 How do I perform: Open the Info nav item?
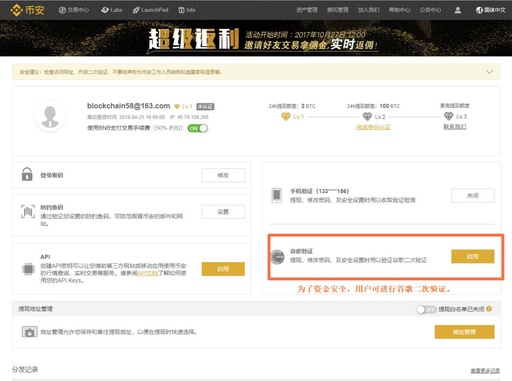[x=187, y=10]
